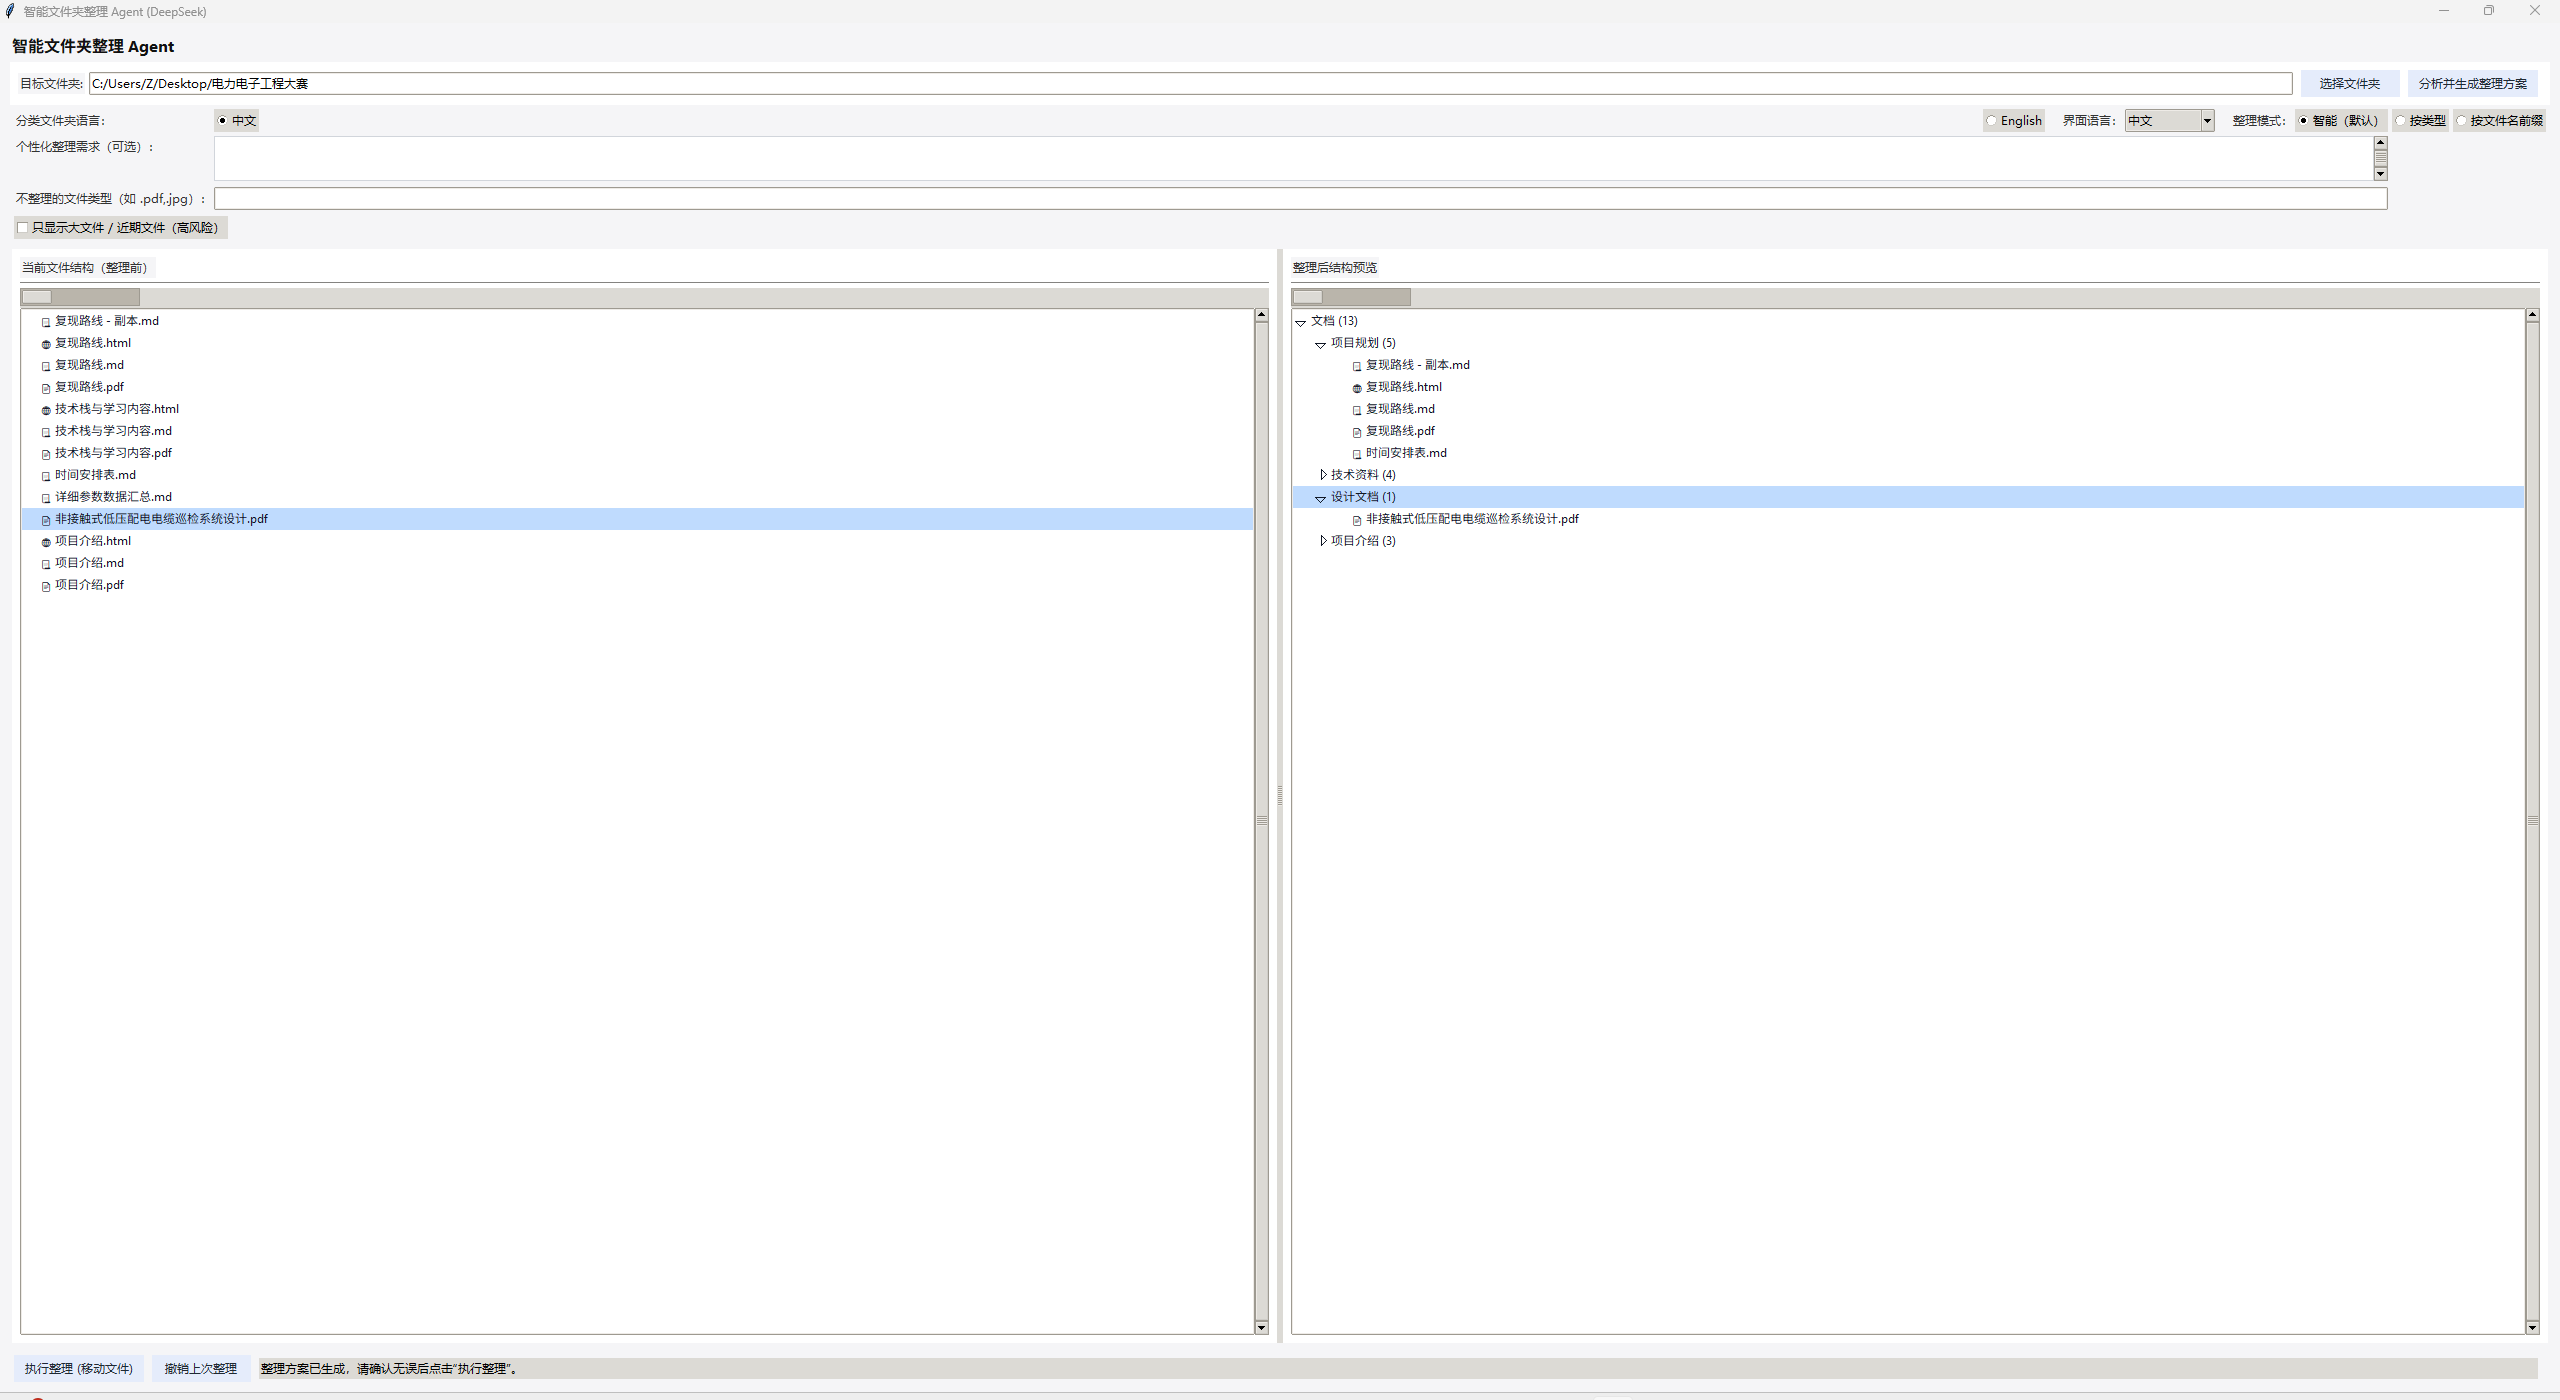Image resolution: width=2560 pixels, height=1400 pixels.
Task: Enable 只显示大文件 / 近期文件 checkbox
Action: click(x=23, y=228)
